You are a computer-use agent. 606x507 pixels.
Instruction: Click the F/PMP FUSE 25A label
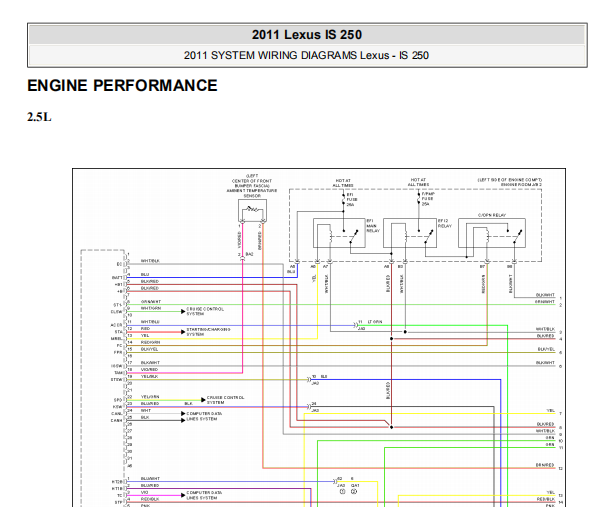(428, 199)
